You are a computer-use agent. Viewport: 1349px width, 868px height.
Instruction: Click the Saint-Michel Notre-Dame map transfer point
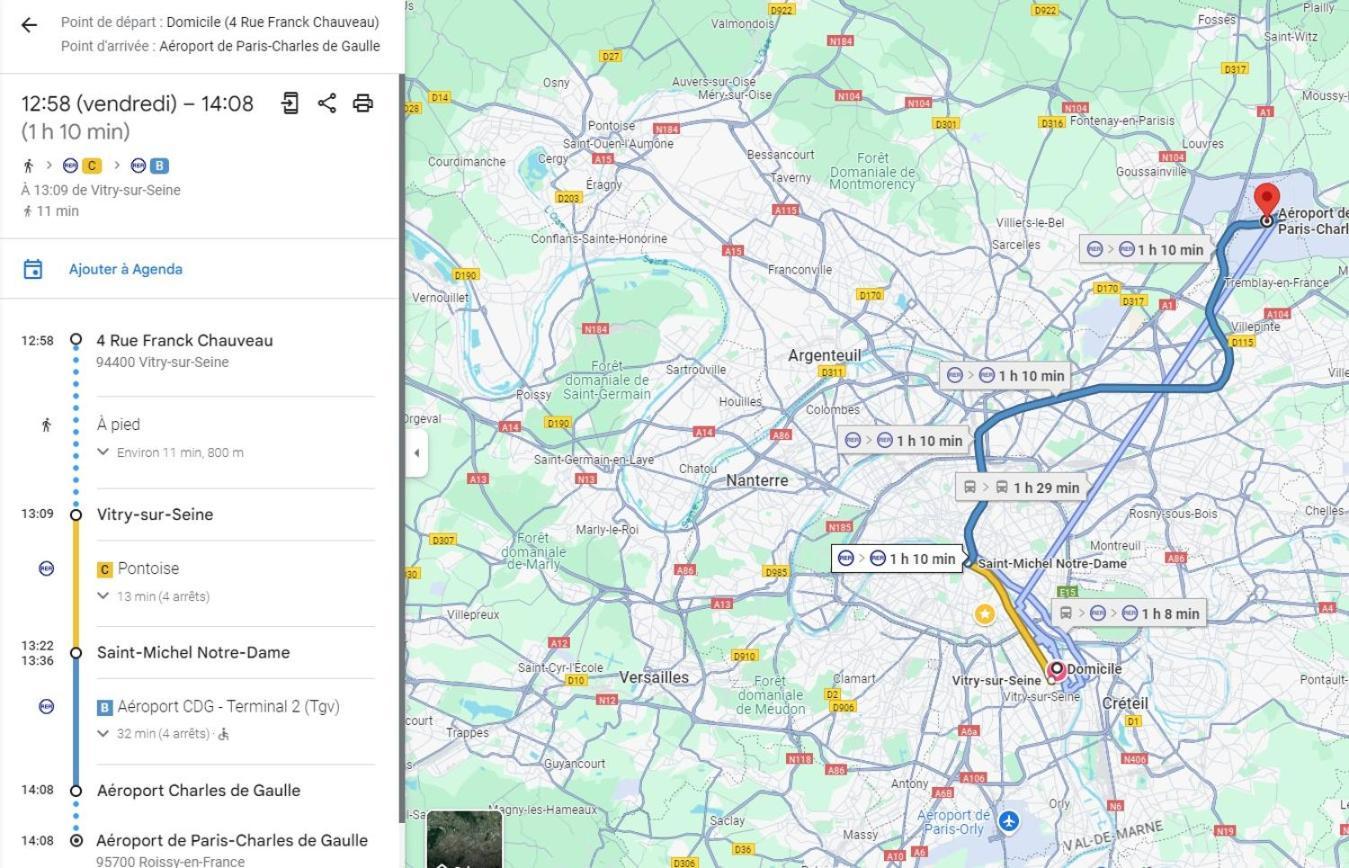tap(969, 564)
